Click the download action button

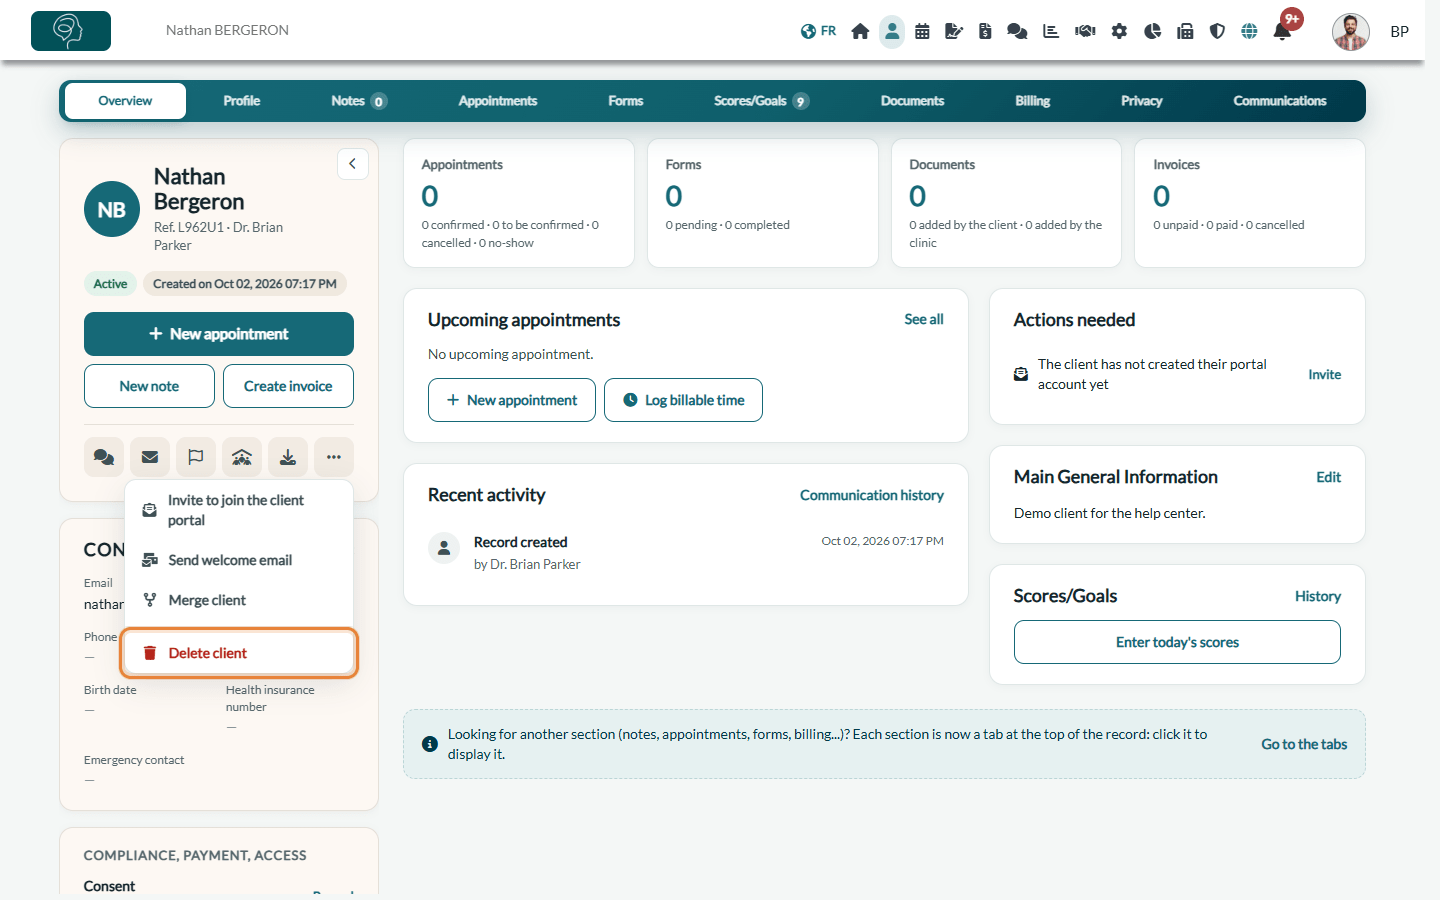pos(288,457)
